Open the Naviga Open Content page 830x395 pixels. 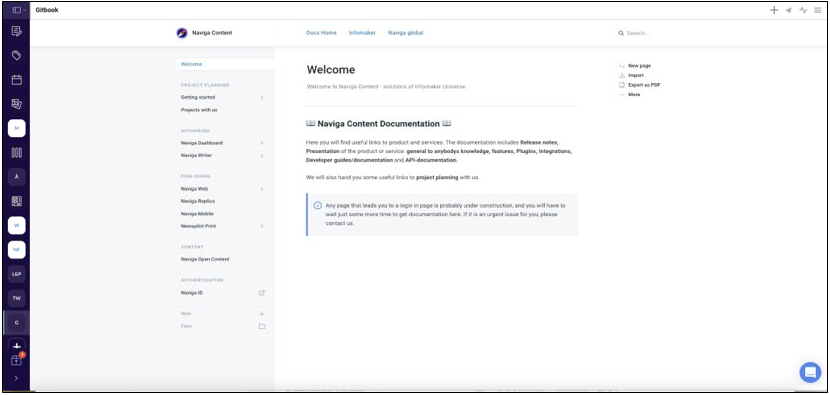coord(205,259)
